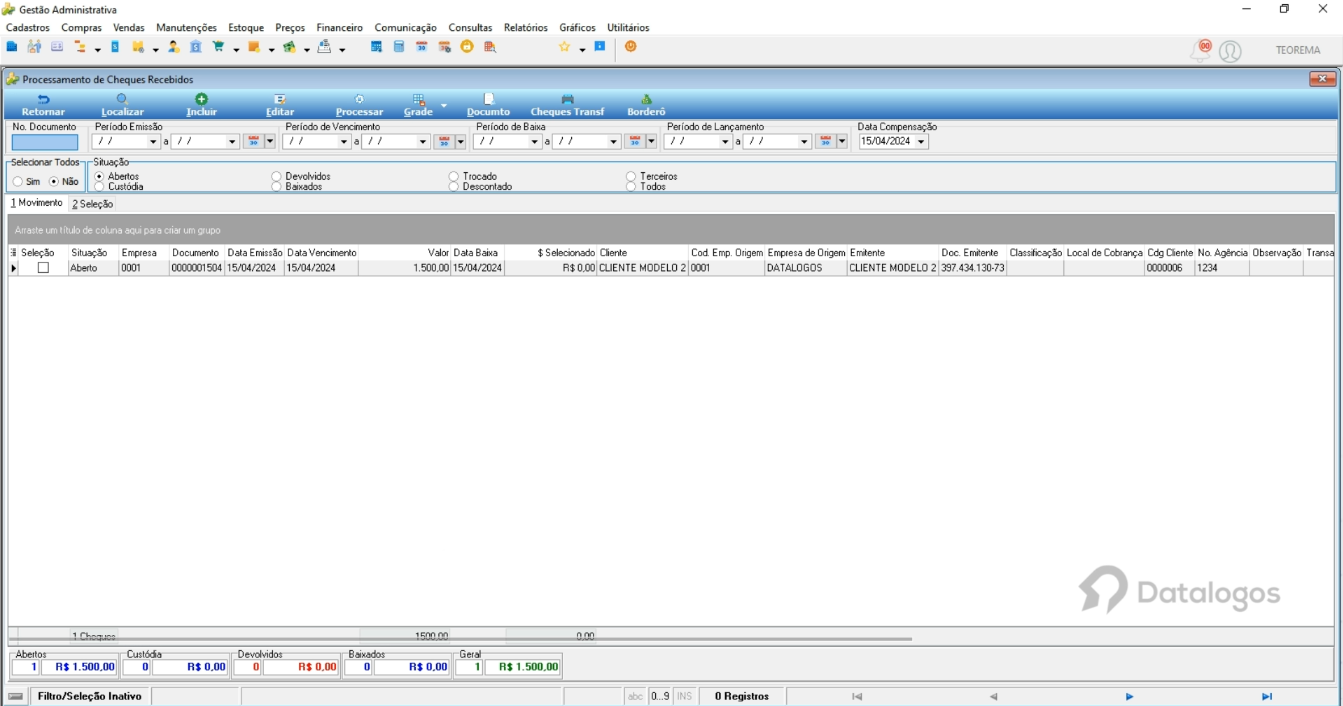This screenshot has width=1343, height=706.
Task: Select the Sim radio for Selecionar Todos
Action: click(18, 182)
